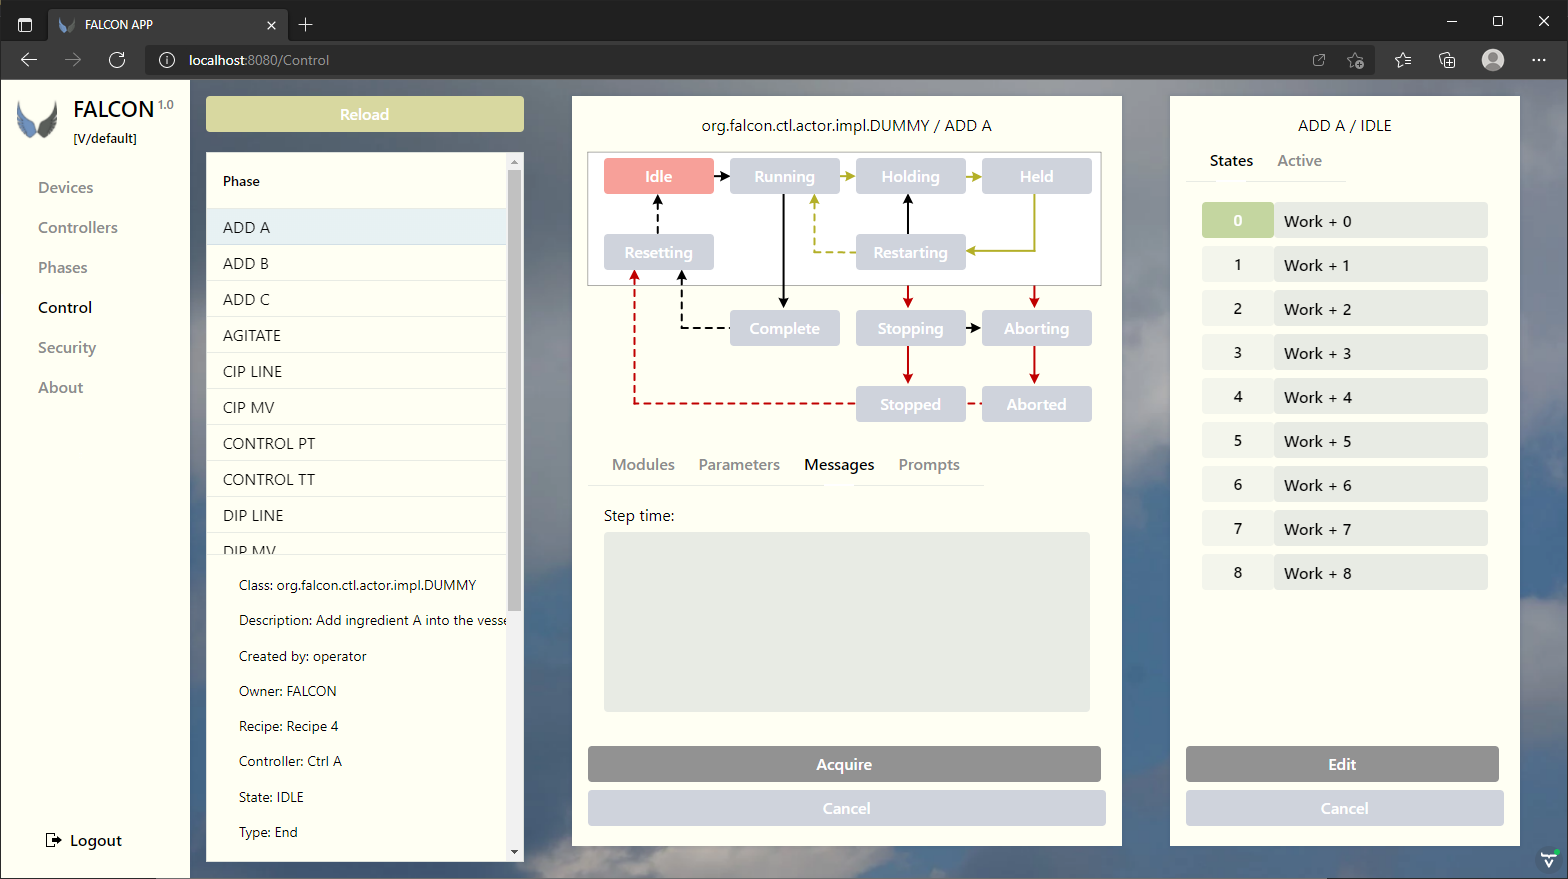Image resolution: width=1568 pixels, height=879 pixels.
Task: Switch to the Active tab
Action: point(1299,161)
